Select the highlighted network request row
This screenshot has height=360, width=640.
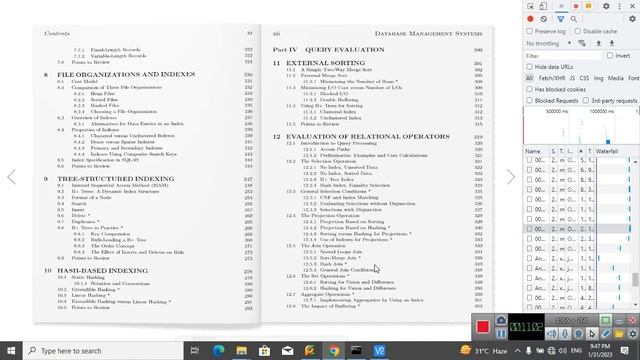(x=578, y=229)
